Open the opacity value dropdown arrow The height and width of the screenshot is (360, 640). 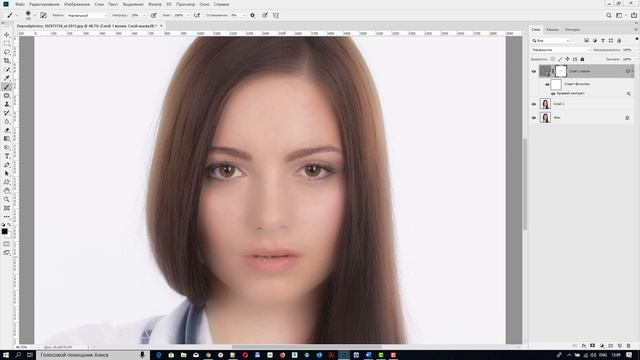[x=144, y=15]
